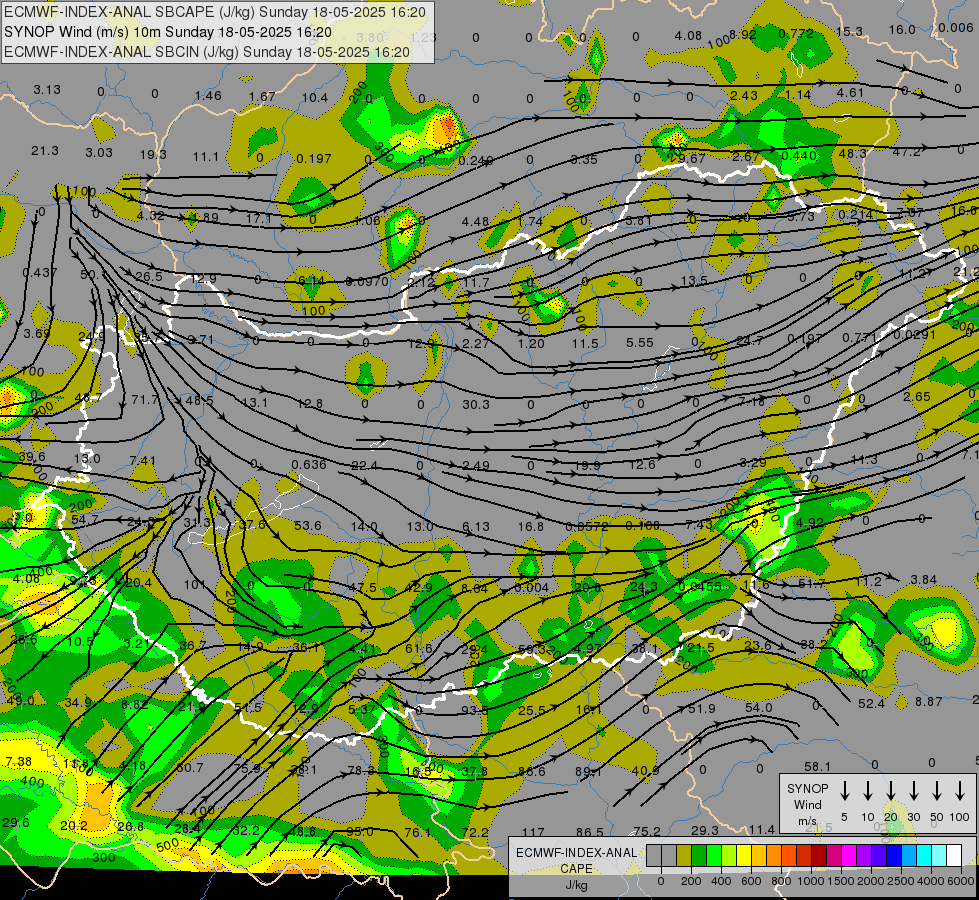Click the 52.4 value on the map
979x900 pixels.
(871, 704)
